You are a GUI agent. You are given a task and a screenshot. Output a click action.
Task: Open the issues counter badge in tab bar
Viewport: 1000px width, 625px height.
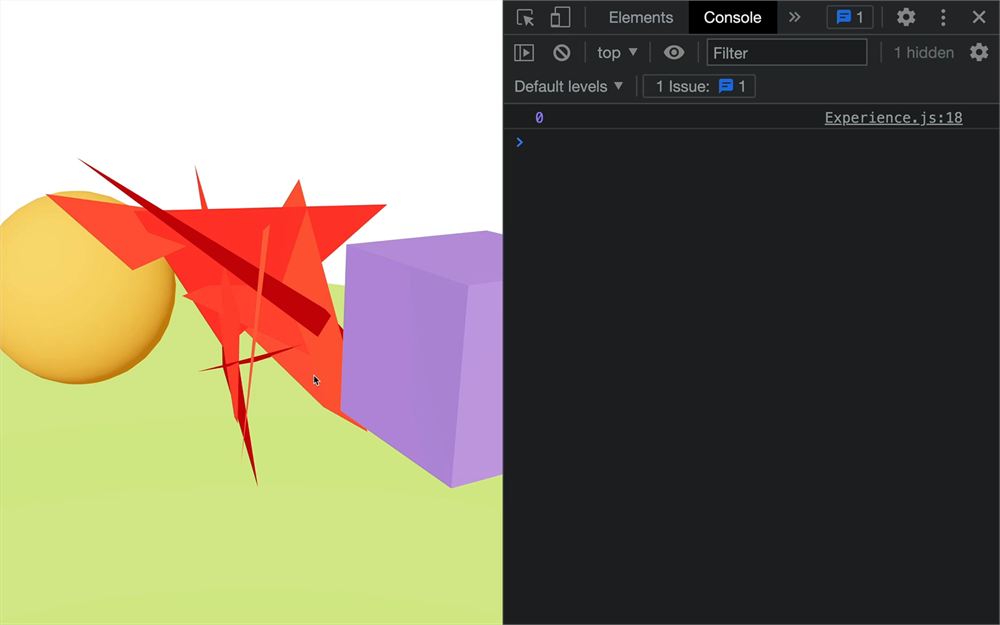click(849, 17)
